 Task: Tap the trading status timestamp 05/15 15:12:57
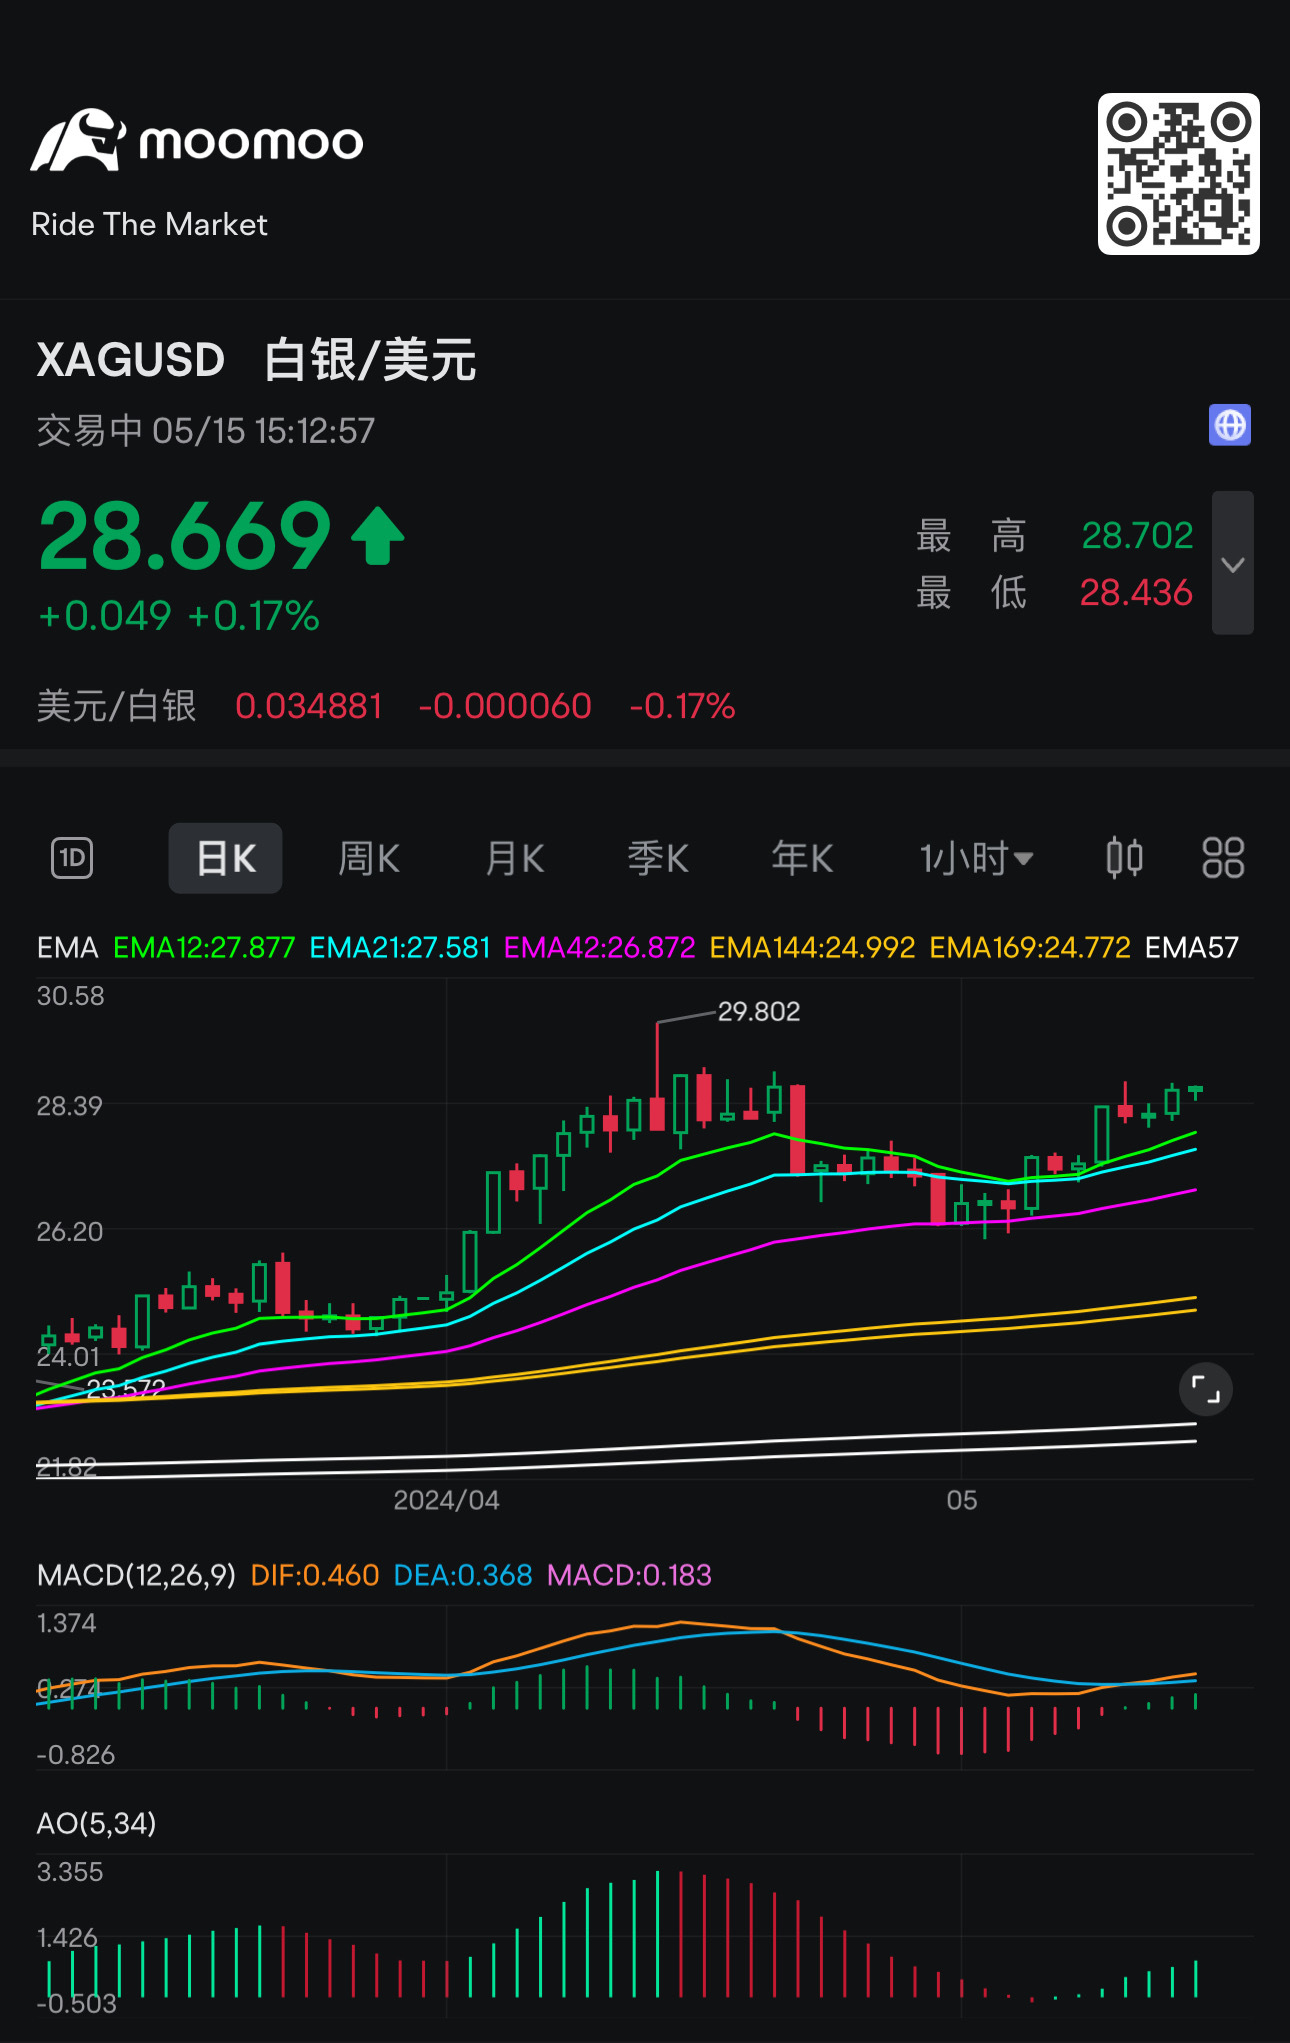[x=263, y=431]
